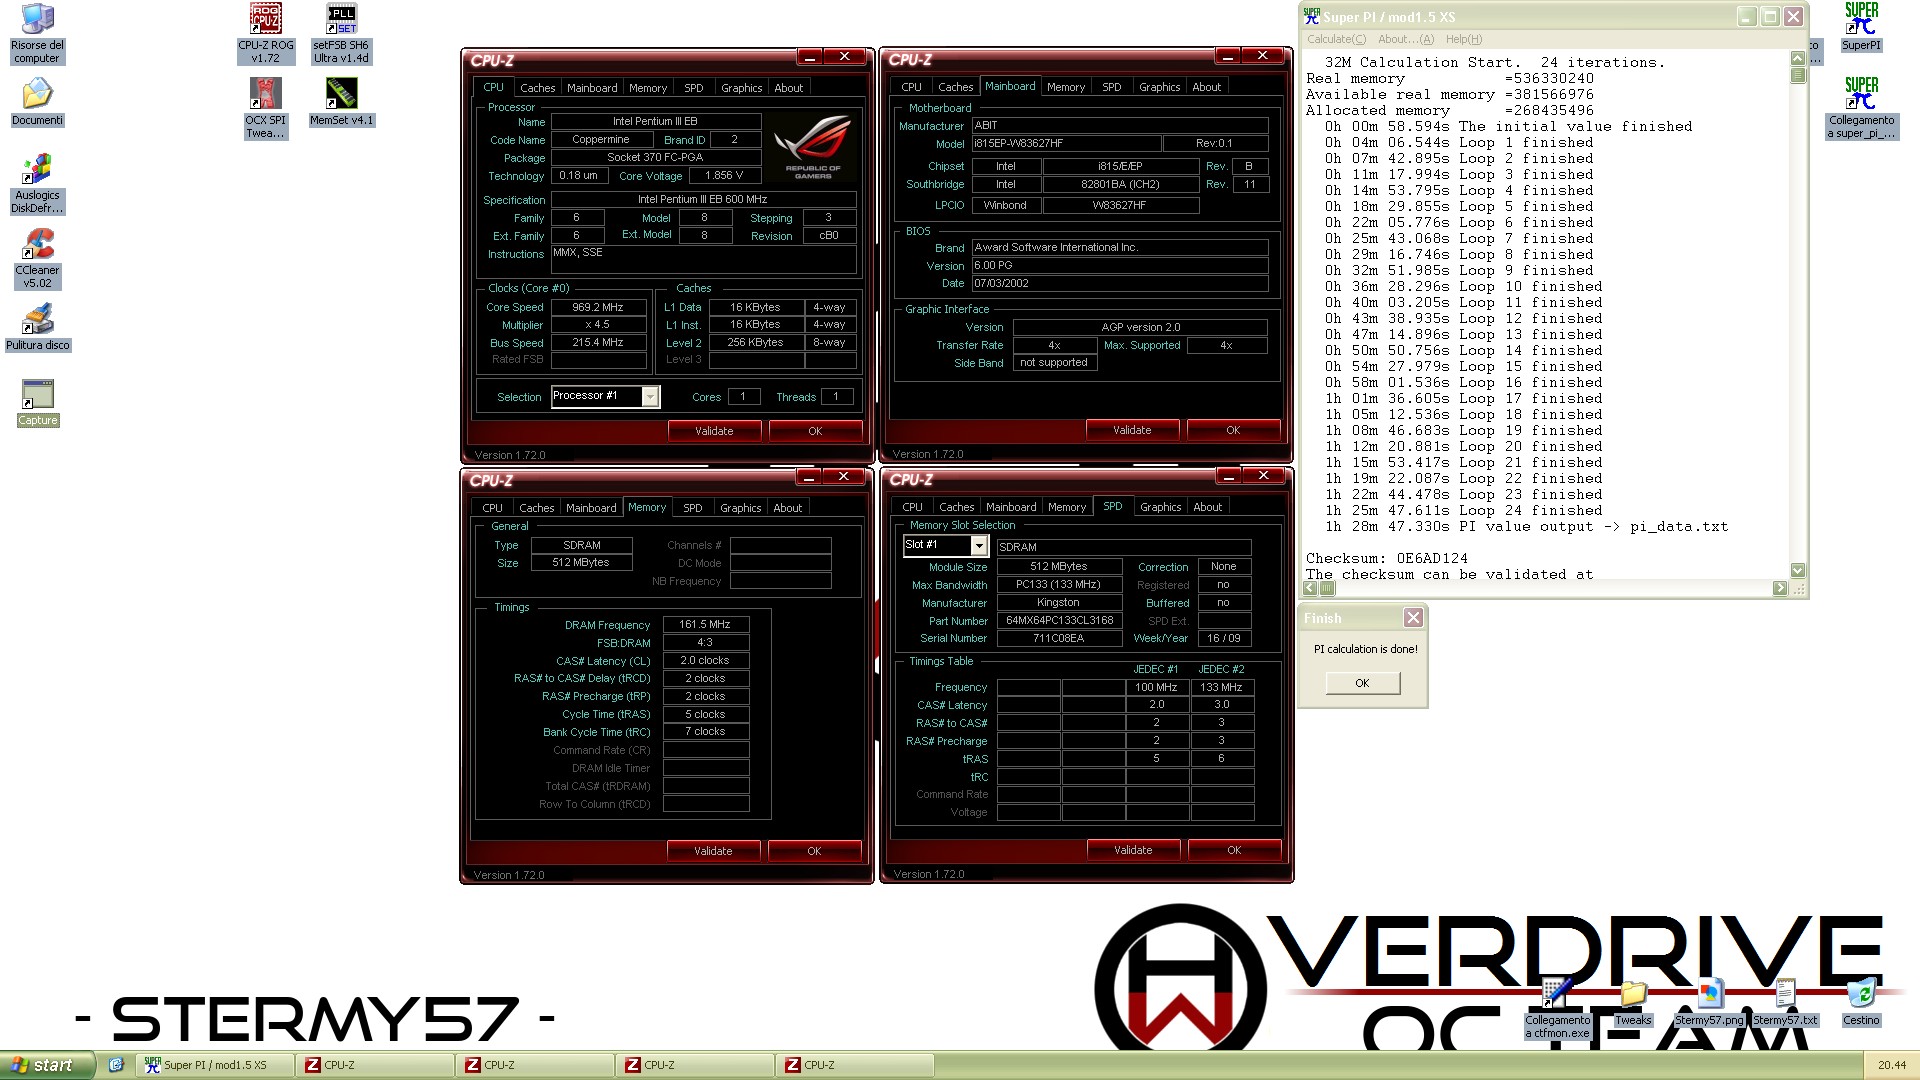
Task: Click the system clock 20.44
Action: (1892, 1065)
